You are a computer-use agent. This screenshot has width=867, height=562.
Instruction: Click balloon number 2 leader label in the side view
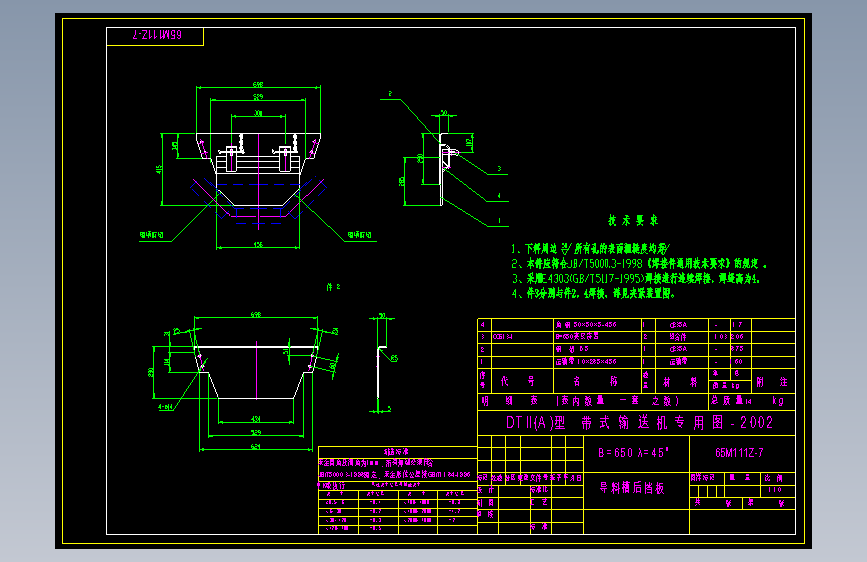click(390, 93)
